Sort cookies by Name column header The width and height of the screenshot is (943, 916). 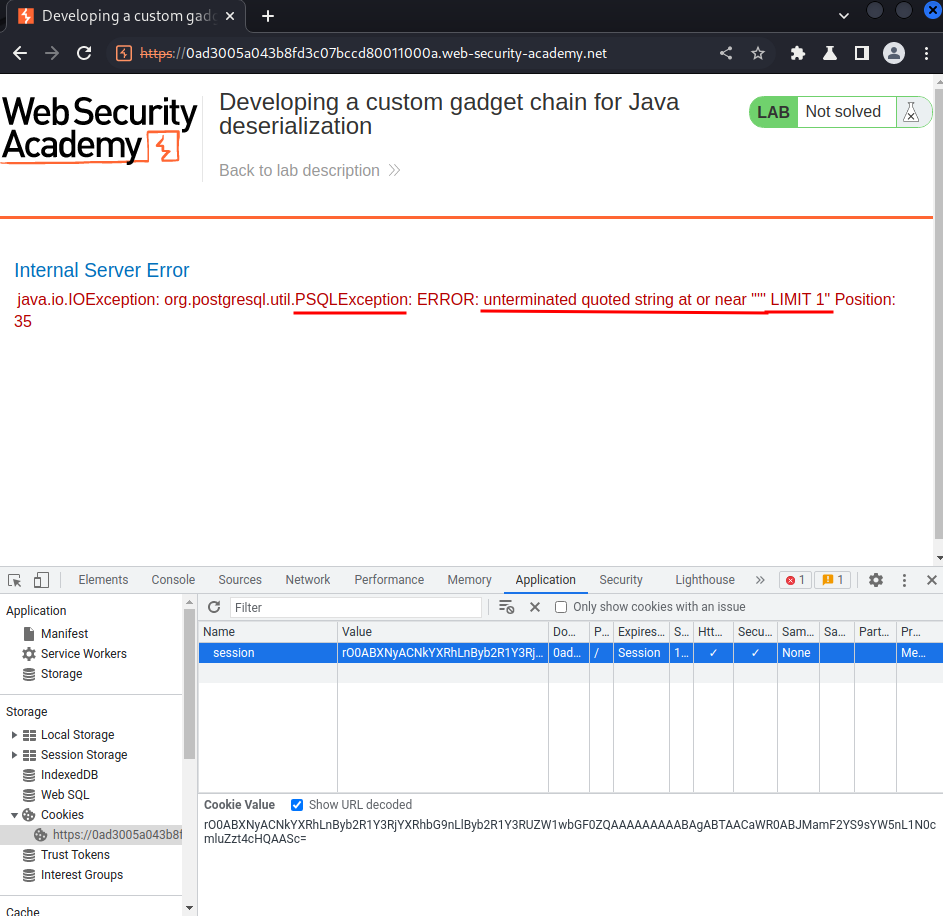(x=268, y=632)
